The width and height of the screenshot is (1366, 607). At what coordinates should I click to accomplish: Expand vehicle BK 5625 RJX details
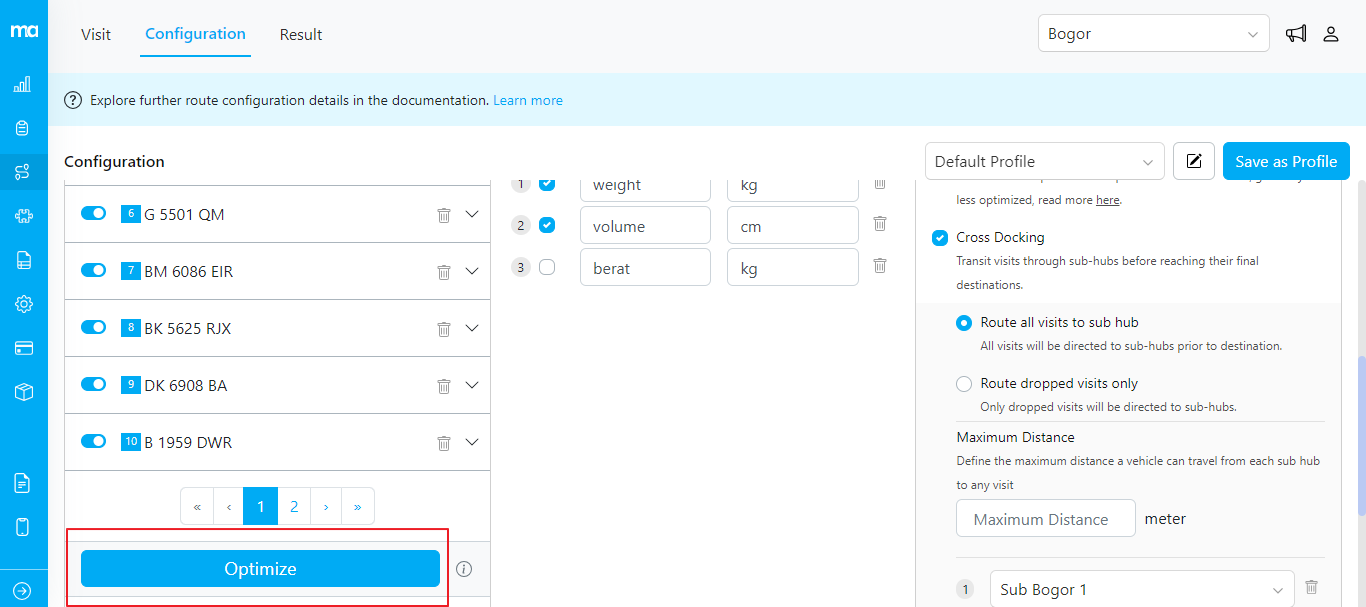(x=473, y=328)
